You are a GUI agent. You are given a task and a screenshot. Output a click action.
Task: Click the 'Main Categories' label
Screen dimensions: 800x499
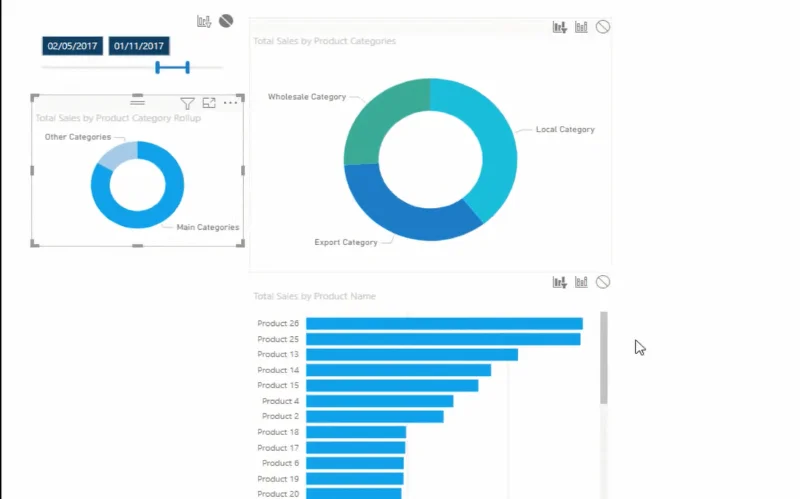pos(208,228)
